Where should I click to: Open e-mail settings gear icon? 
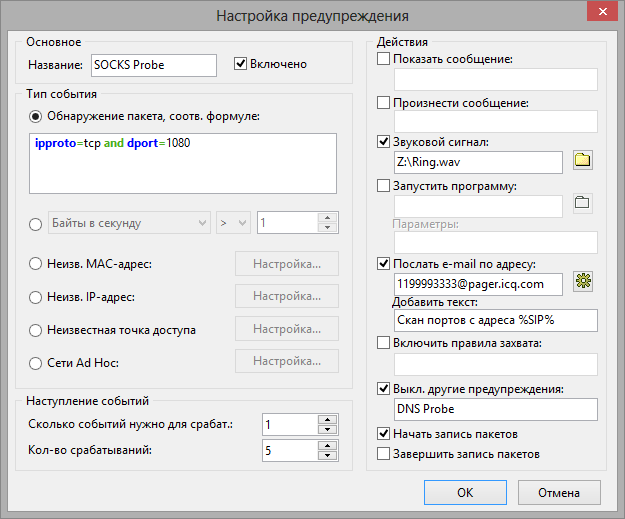(583, 282)
